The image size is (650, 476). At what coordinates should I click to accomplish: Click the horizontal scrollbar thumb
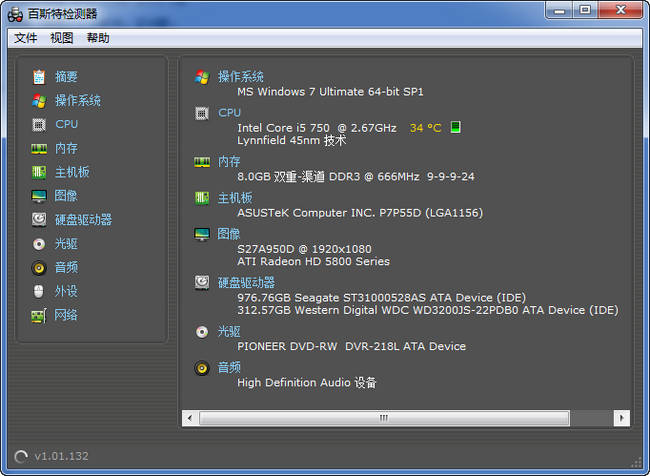384,418
